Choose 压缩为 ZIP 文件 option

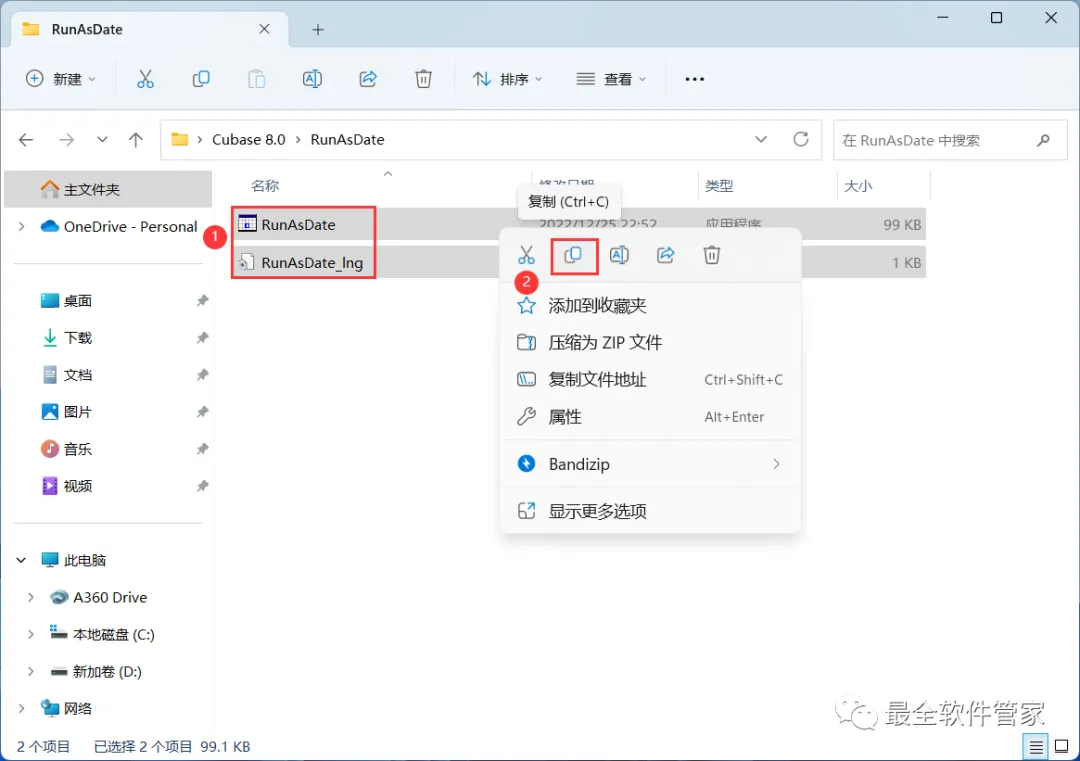click(x=650, y=342)
